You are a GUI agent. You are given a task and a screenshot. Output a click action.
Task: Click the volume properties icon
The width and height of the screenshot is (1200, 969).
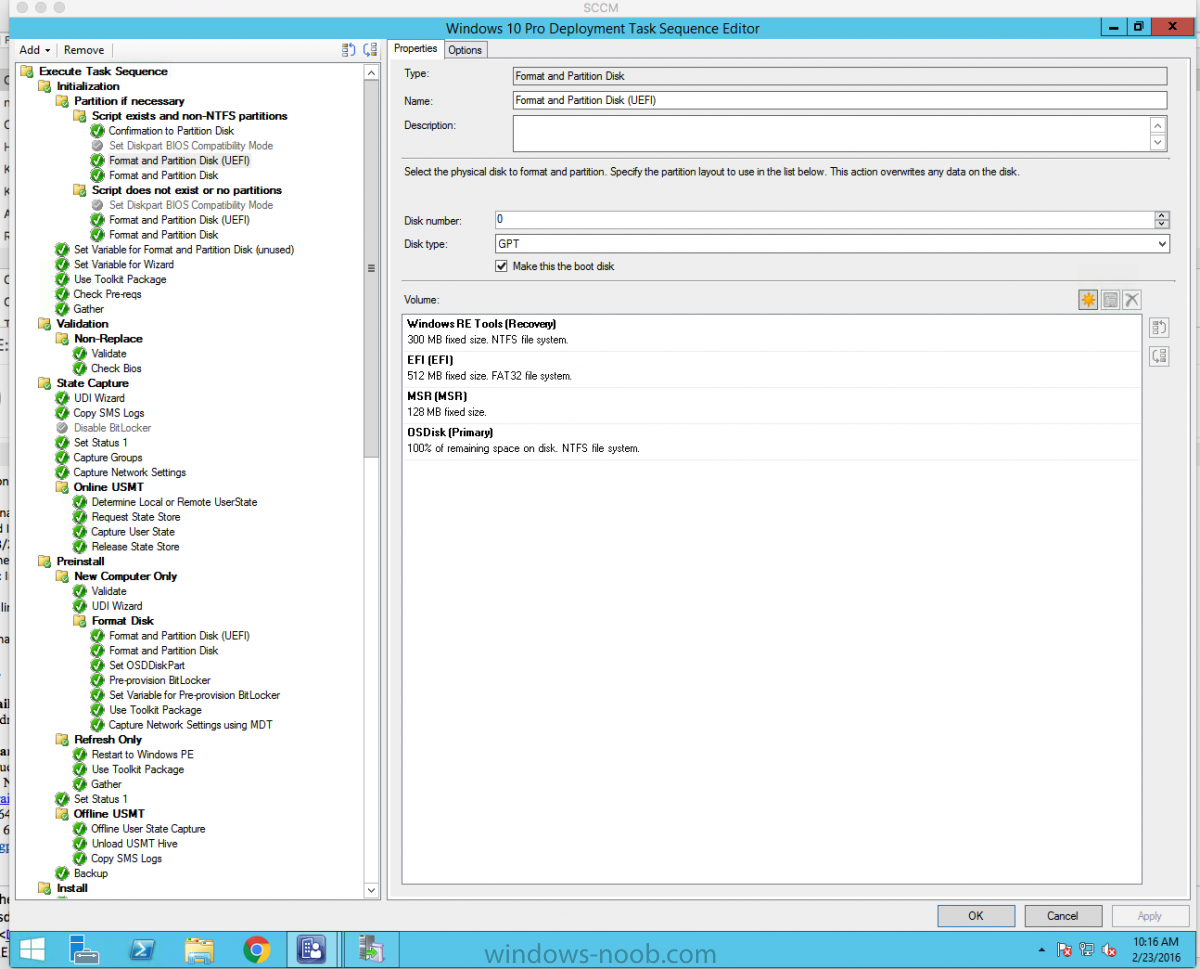point(1110,300)
